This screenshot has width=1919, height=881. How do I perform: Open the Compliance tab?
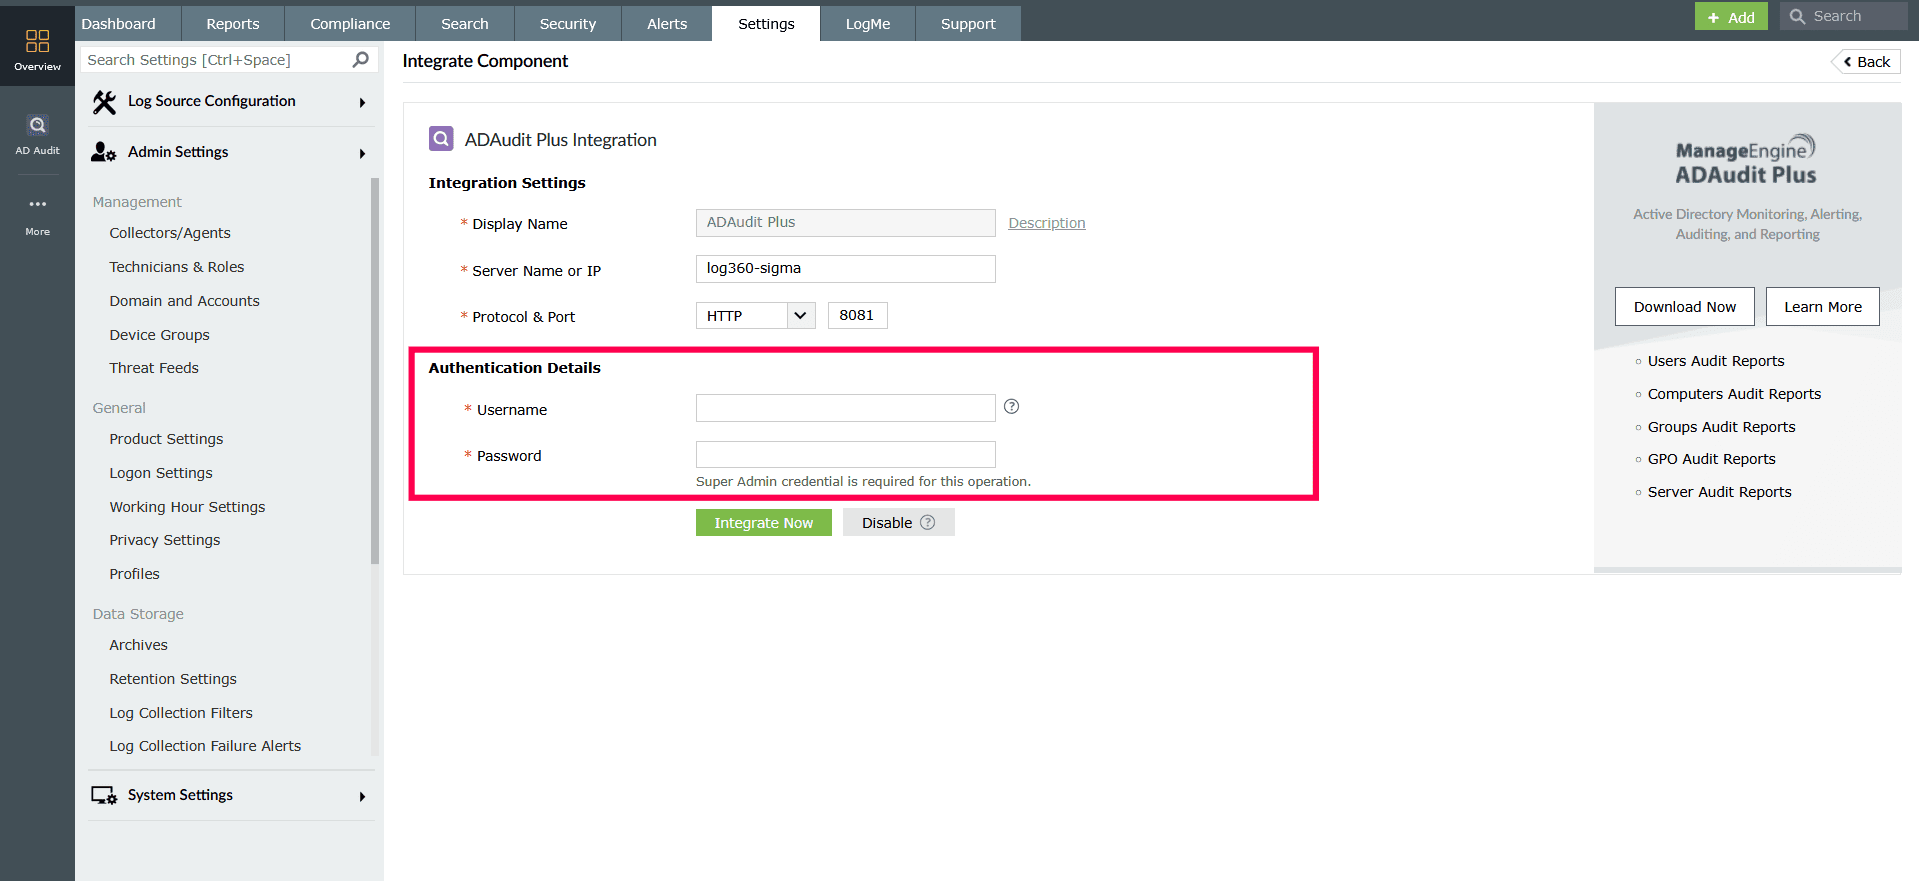350,24
